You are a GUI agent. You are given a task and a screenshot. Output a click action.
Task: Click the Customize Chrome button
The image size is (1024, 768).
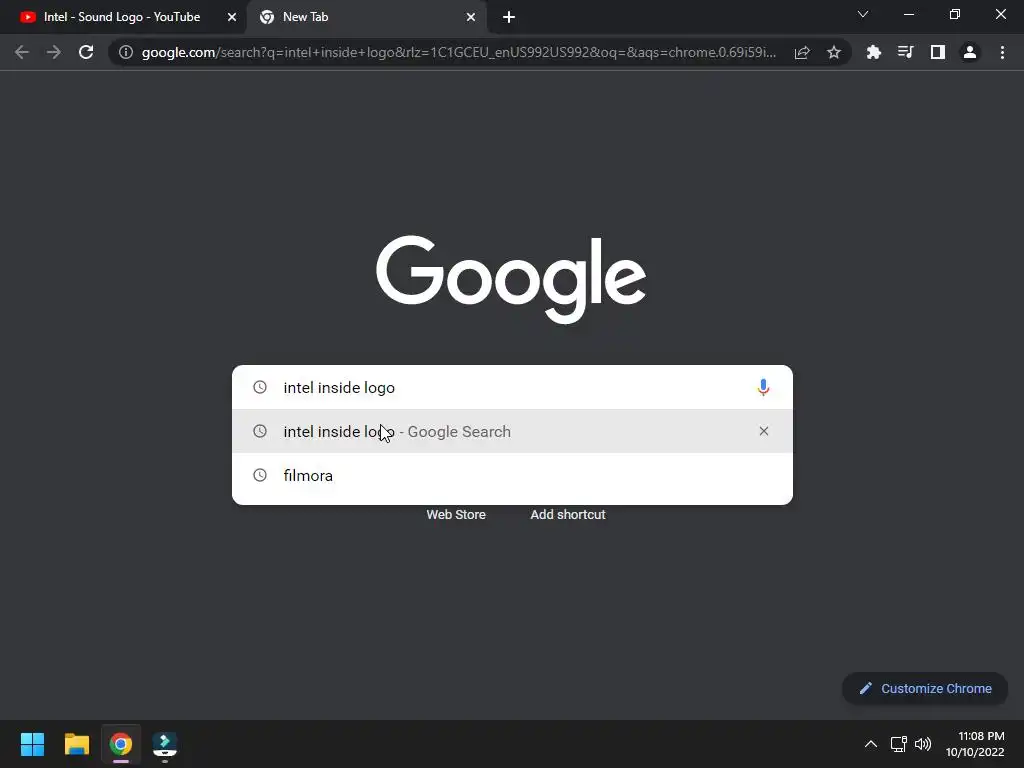coord(925,688)
